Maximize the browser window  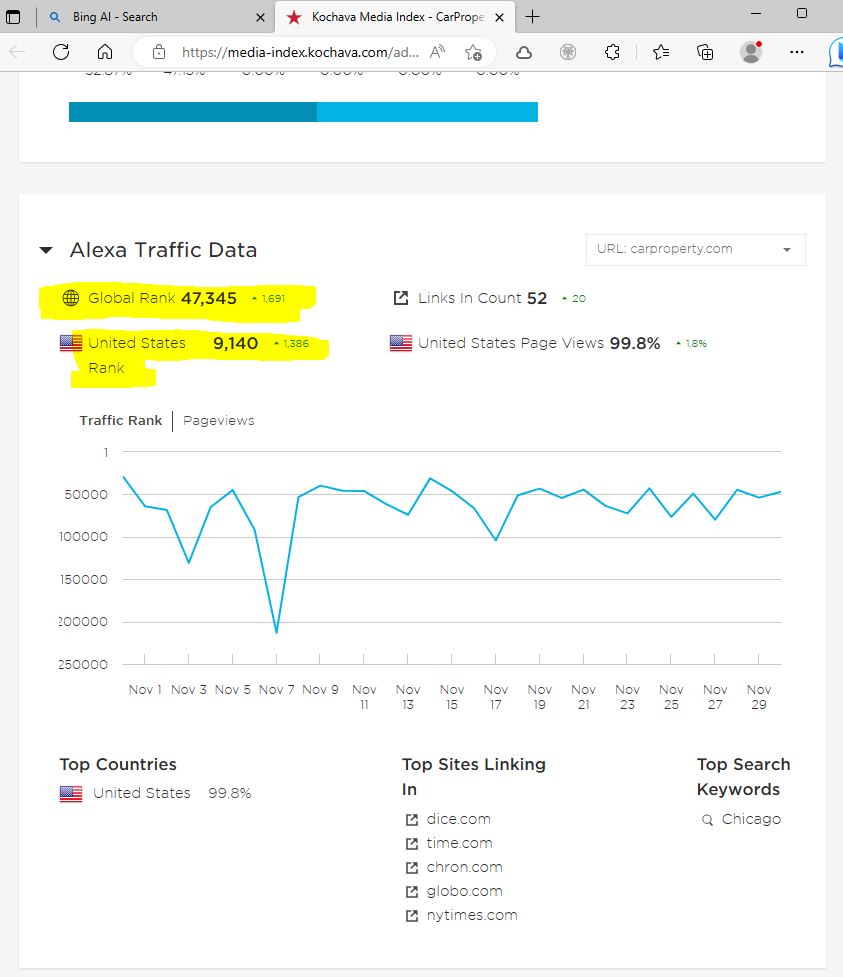802,13
